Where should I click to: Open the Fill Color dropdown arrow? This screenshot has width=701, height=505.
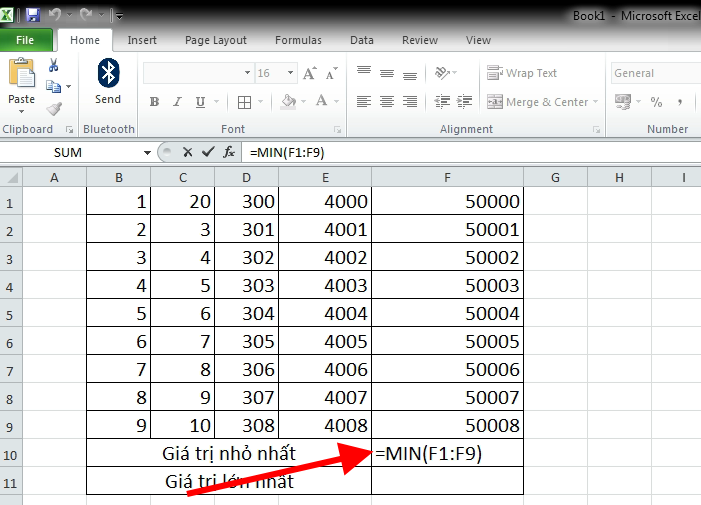pos(304,102)
